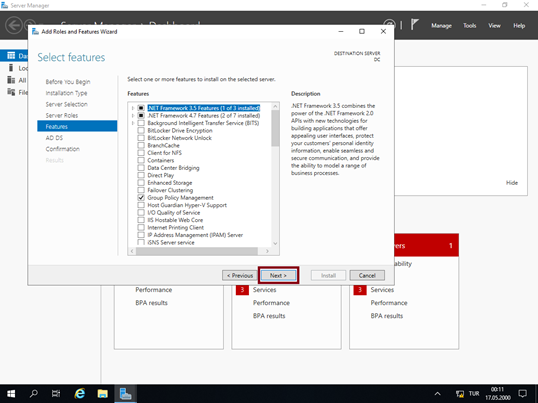538x403 pixels.
Task: Cancel the Add Roles wizard
Action: [367, 275]
